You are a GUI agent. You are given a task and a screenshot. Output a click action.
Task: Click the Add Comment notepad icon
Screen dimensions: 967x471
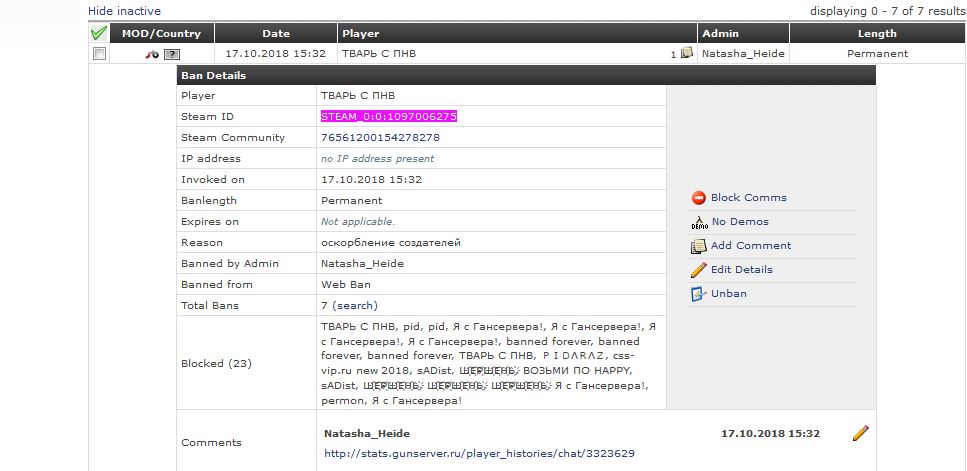(x=698, y=246)
